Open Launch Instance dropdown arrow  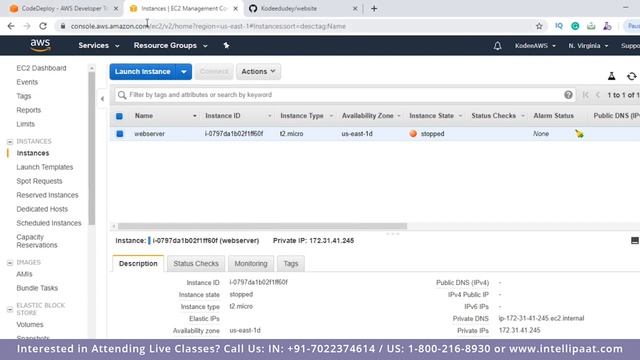point(184,72)
